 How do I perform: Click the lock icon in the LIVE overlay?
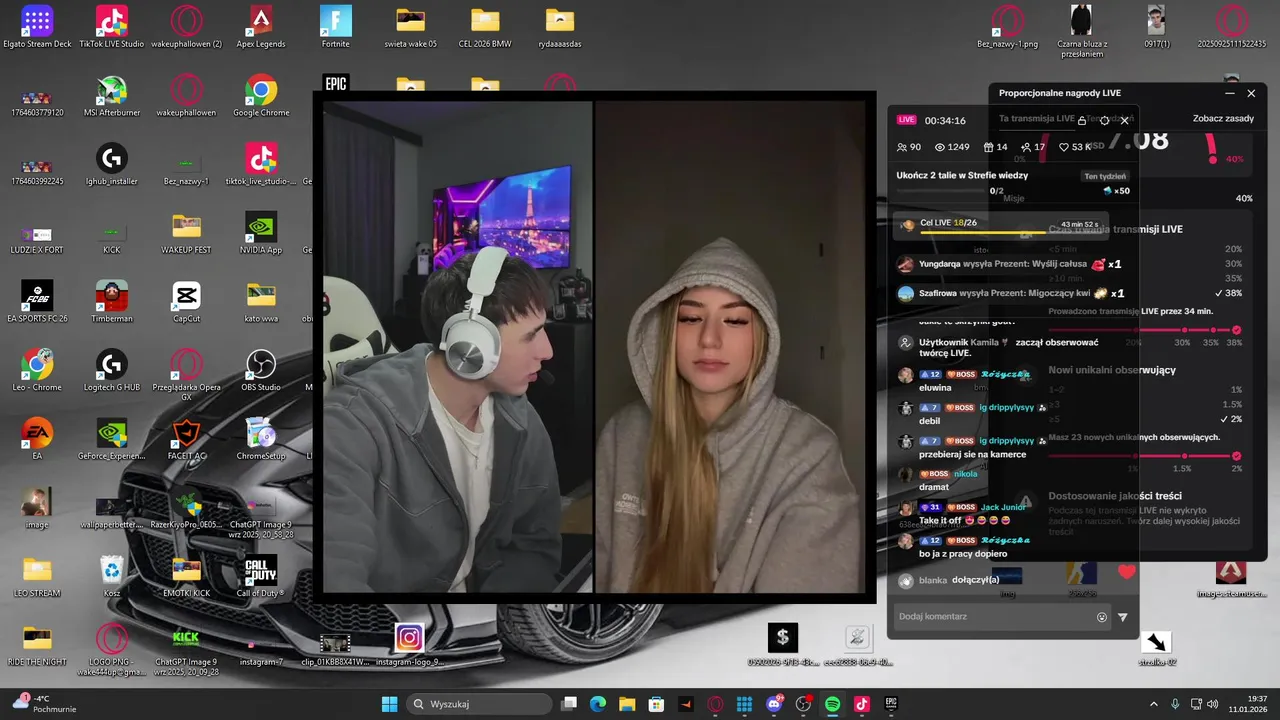pos(1081,120)
